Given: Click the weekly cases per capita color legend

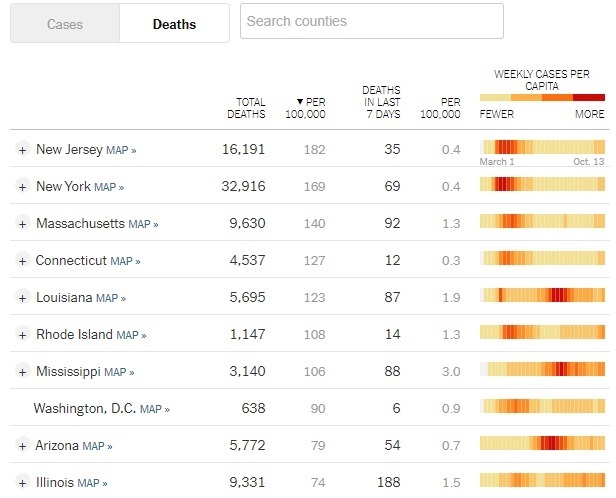Looking at the screenshot, I should point(542,98).
